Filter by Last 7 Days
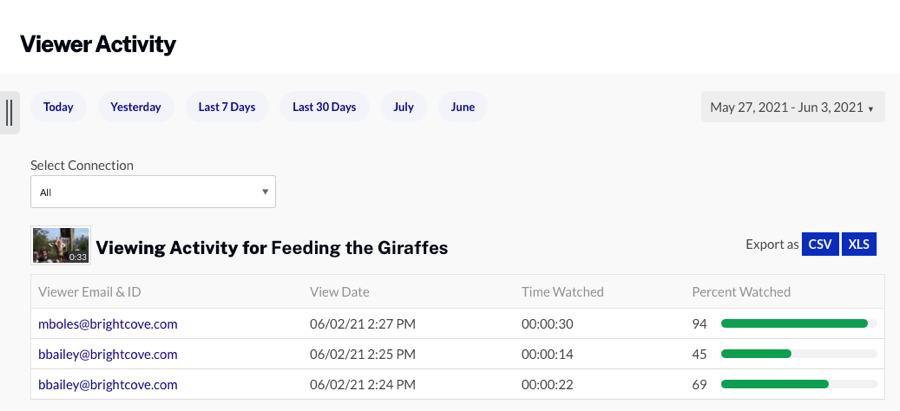900x411 pixels. pyautogui.click(x=226, y=107)
